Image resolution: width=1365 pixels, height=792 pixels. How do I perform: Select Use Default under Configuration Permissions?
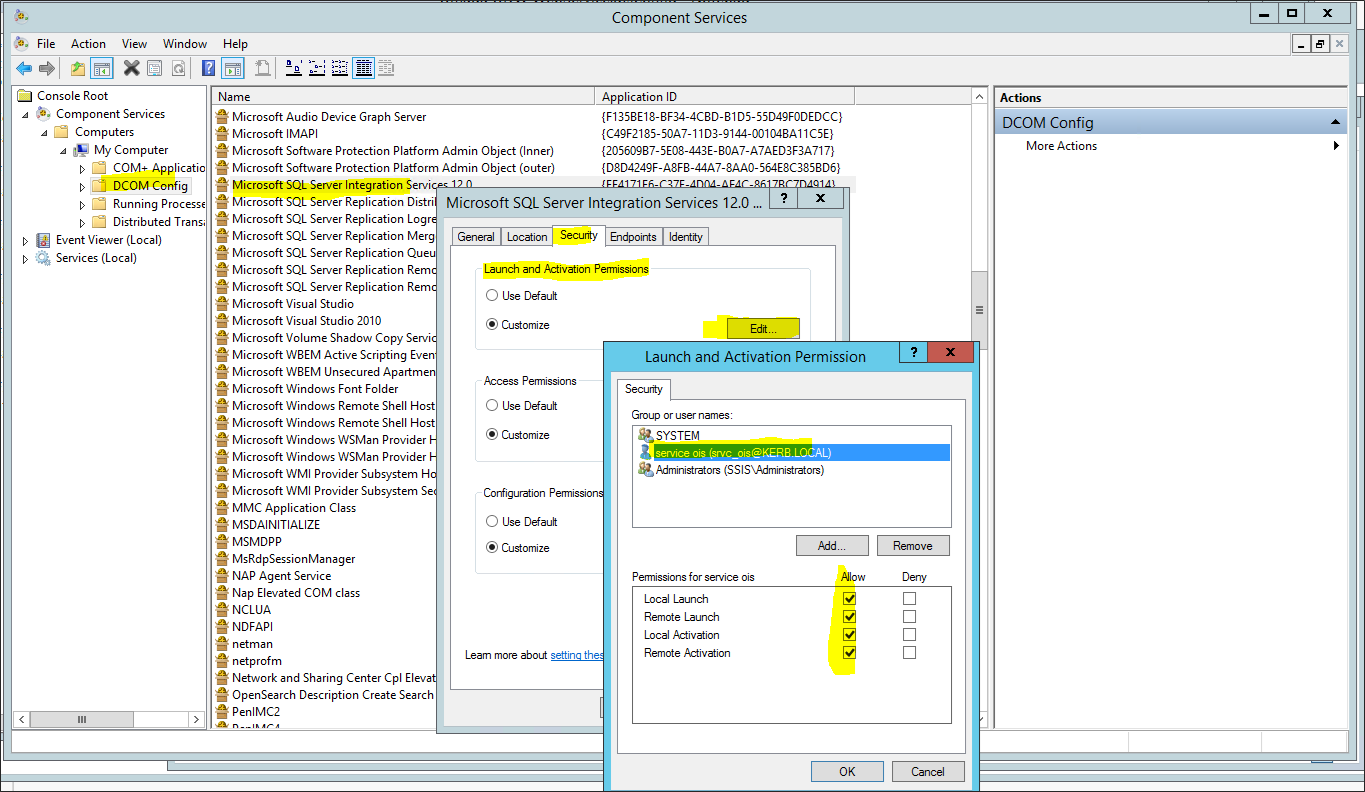coord(492,522)
